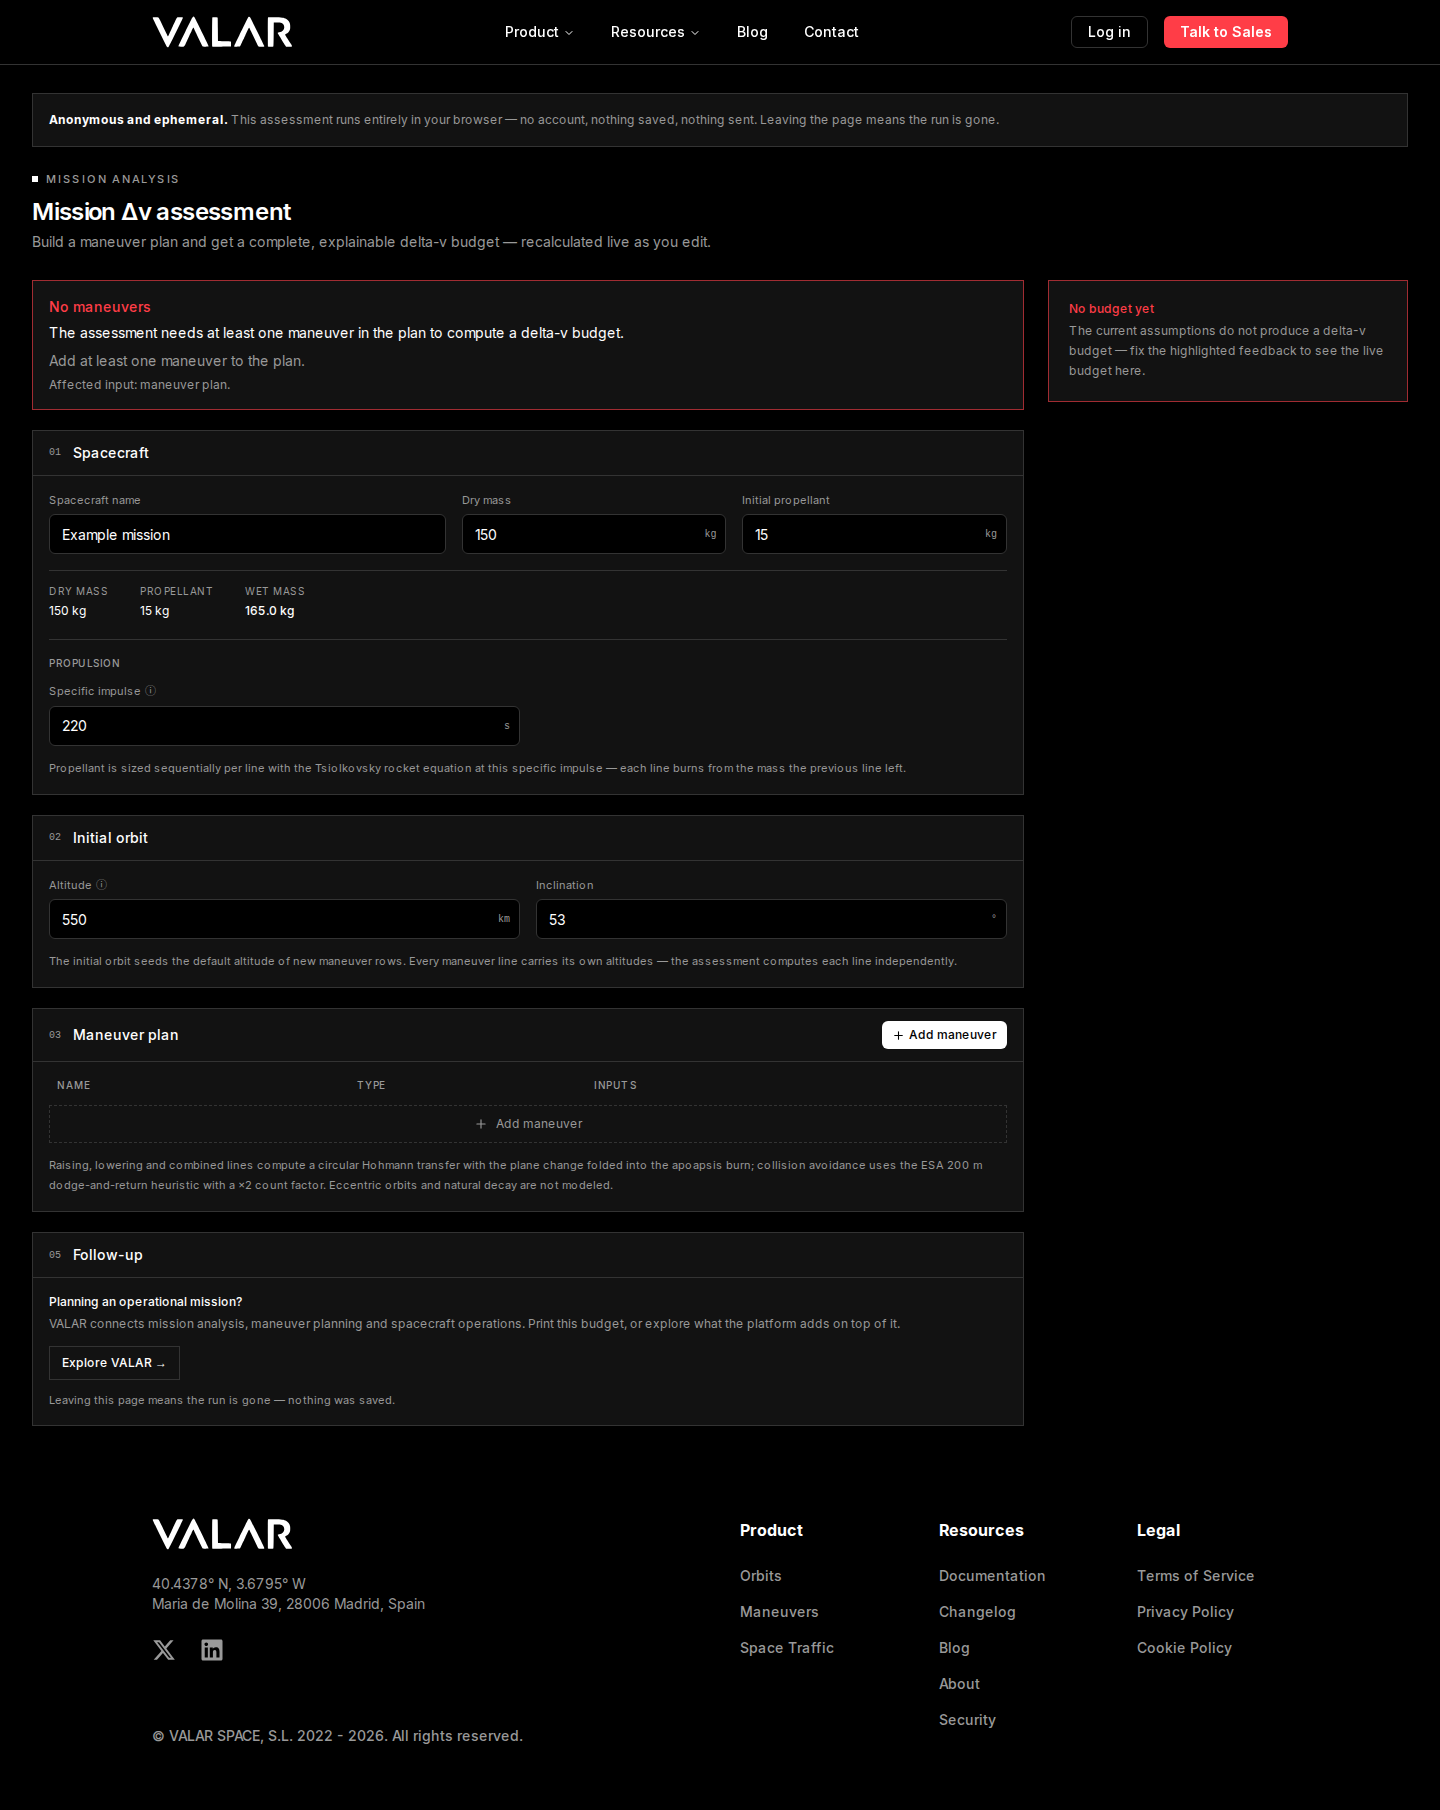Open the Privacy Policy link
Viewport: 1440px width, 1810px height.
(1185, 1612)
